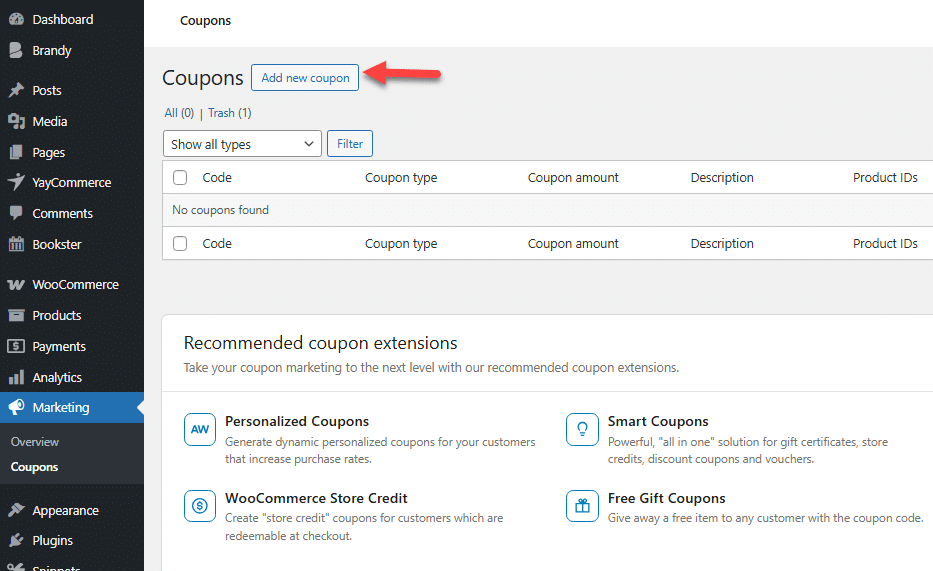Click the top Description column header

click(x=722, y=177)
